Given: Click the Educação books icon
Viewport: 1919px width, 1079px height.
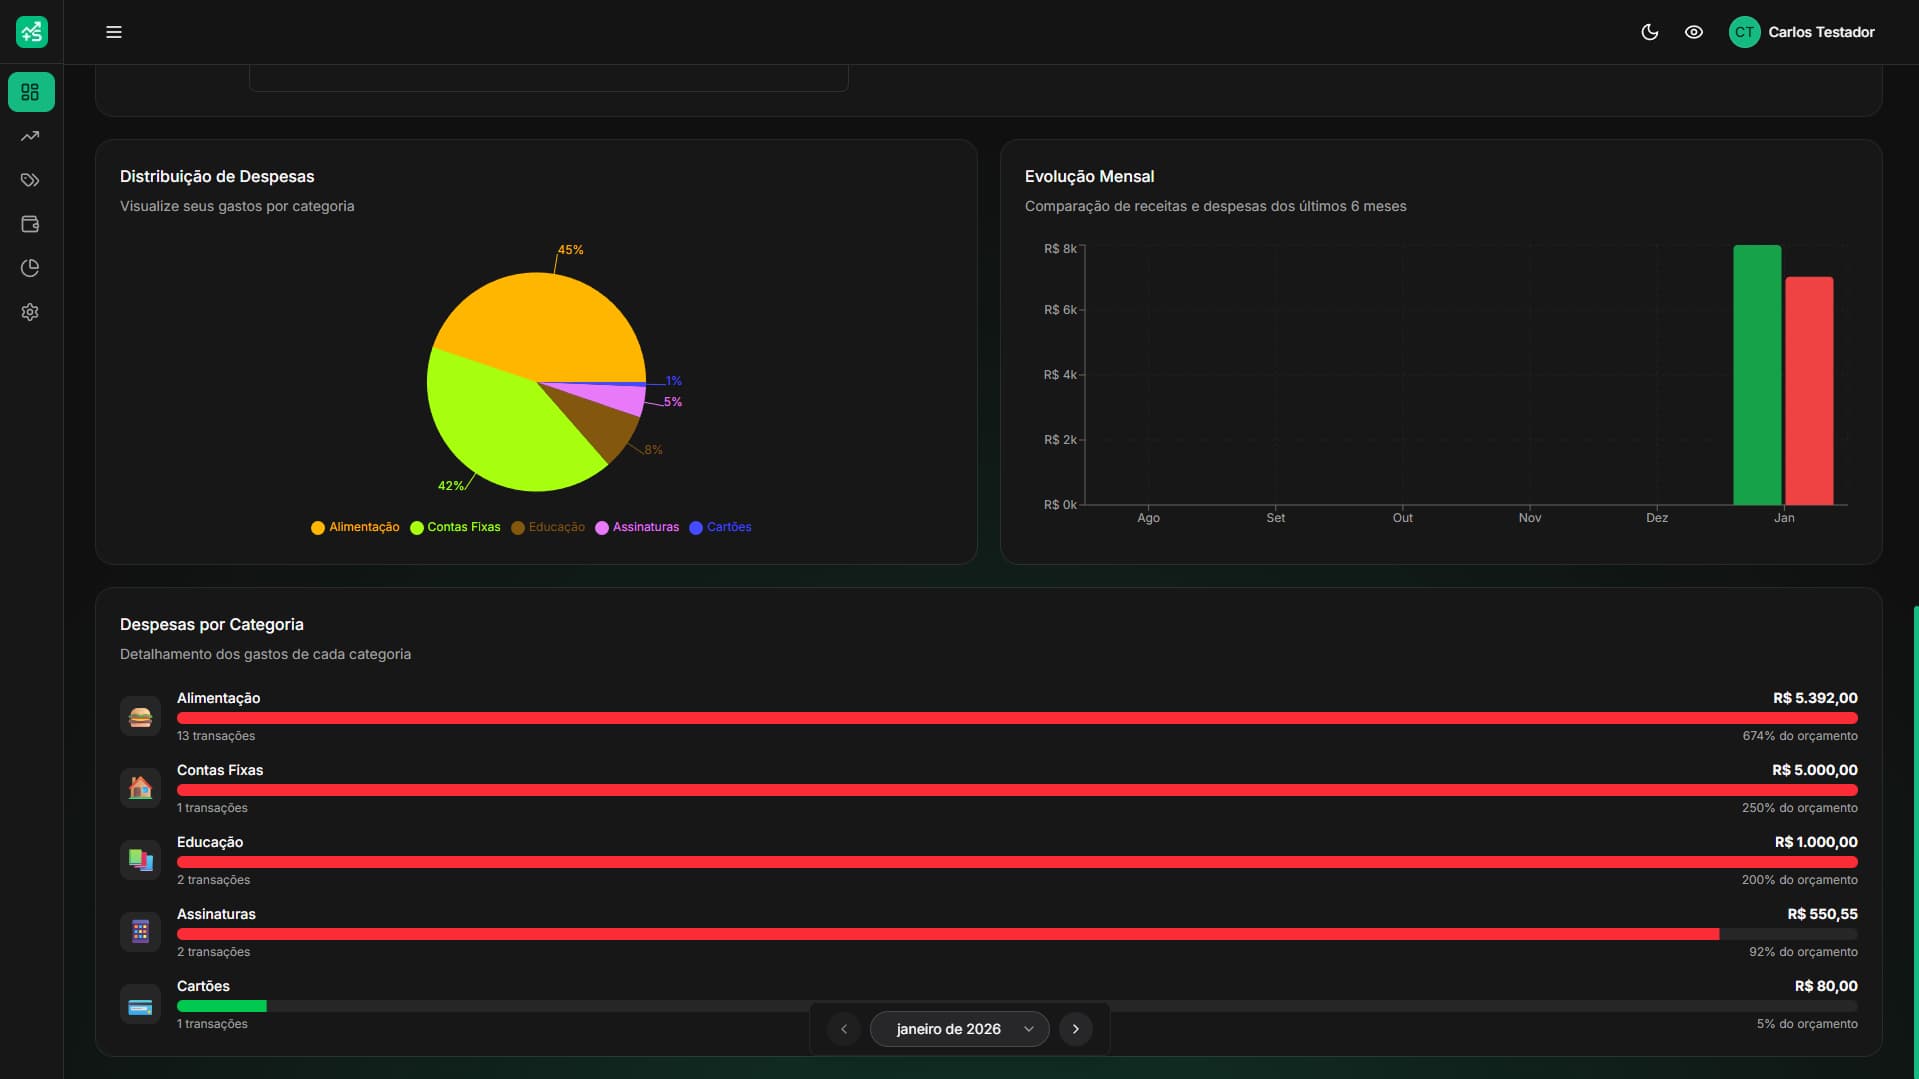Looking at the screenshot, I should pos(140,860).
